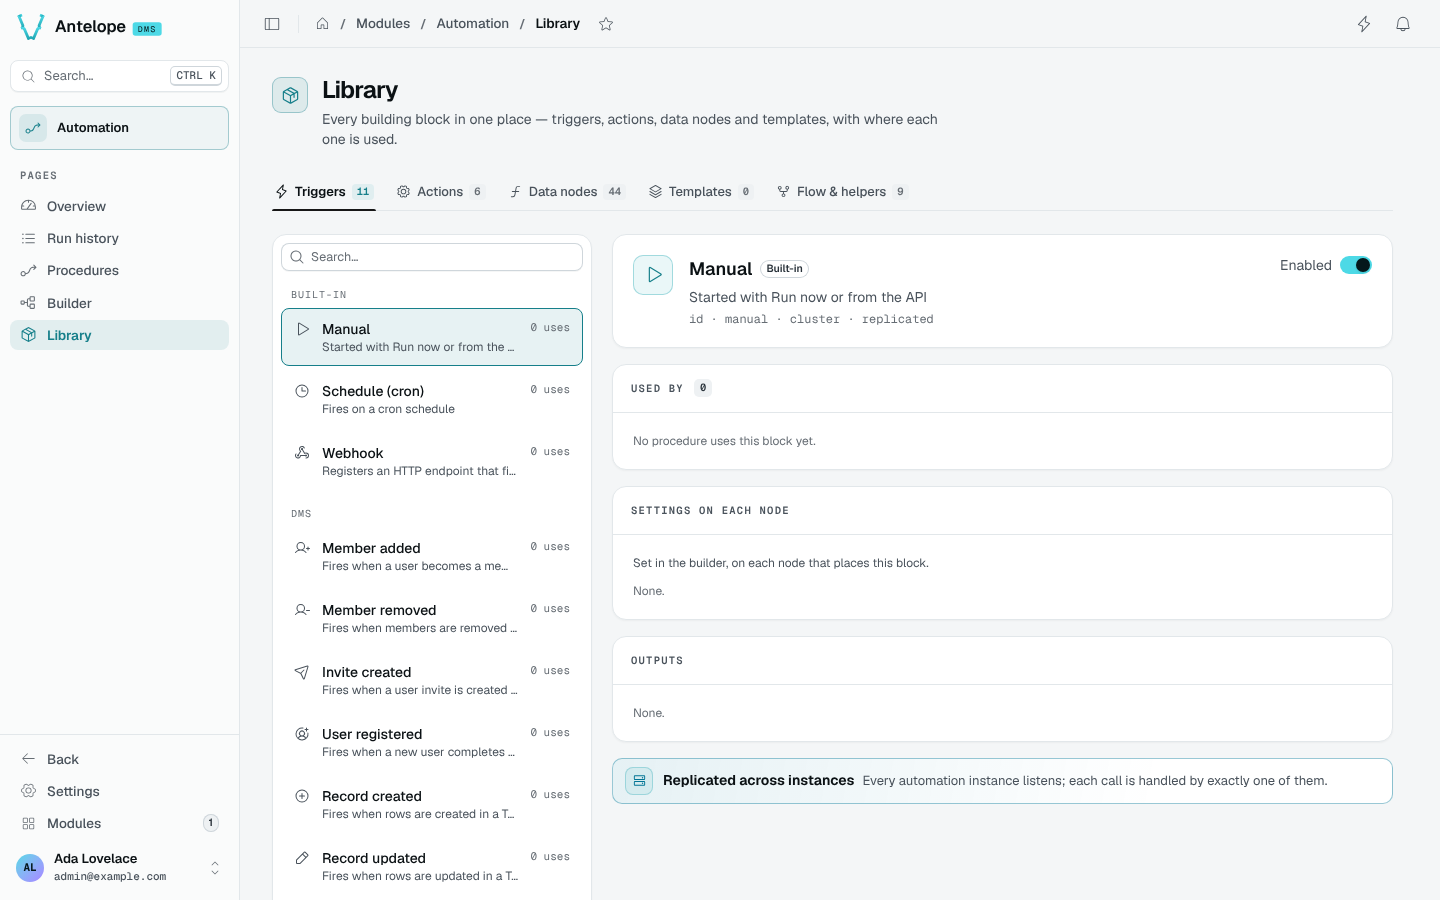This screenshot has width=1440, height=900.
Task: Click the Procedures icon in the sidebar
Action: 28,270
